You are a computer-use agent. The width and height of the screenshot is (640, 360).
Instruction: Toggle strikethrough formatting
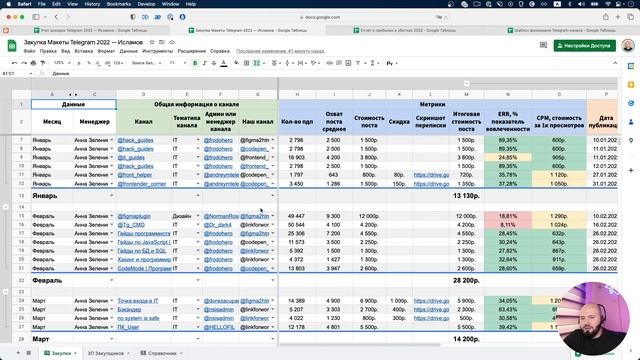pos(214,63)
